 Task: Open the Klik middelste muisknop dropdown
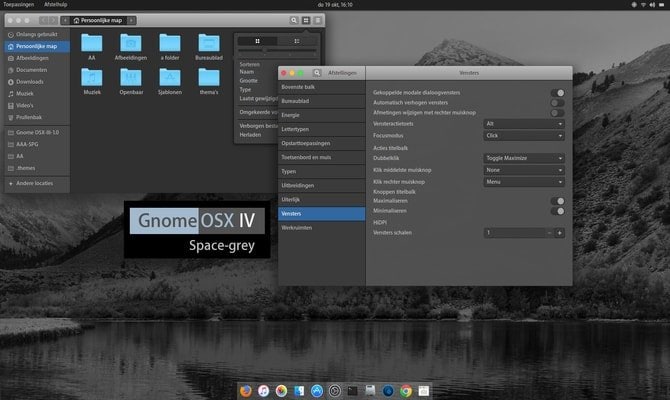pos(524,170)
